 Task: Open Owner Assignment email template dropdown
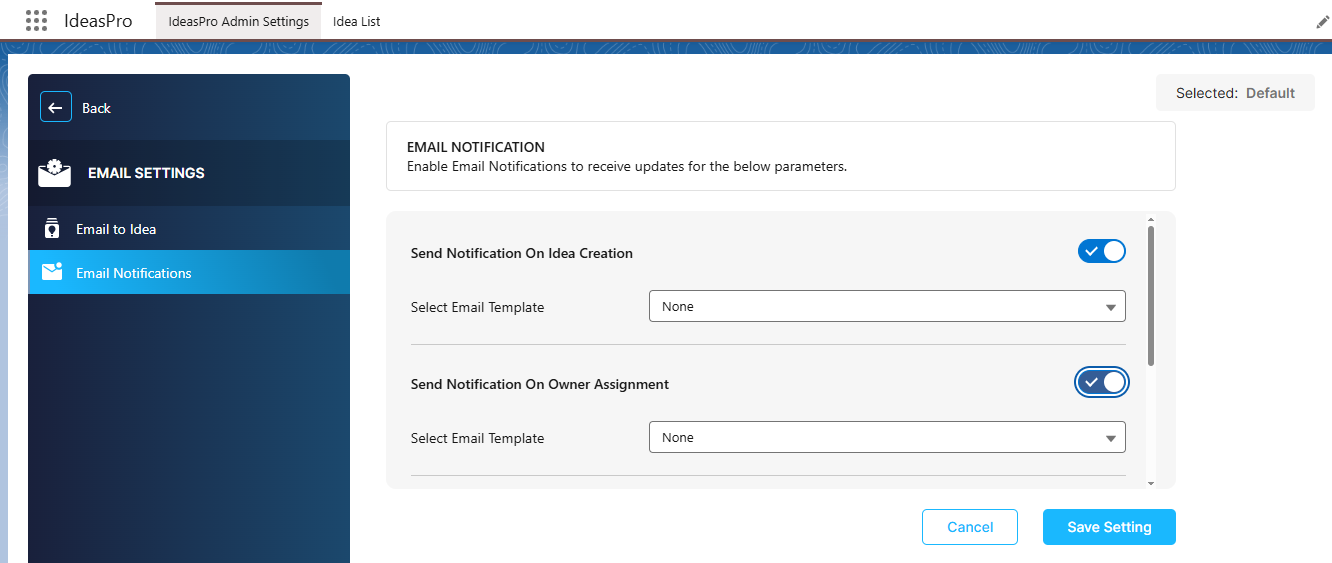pos(887,437)
